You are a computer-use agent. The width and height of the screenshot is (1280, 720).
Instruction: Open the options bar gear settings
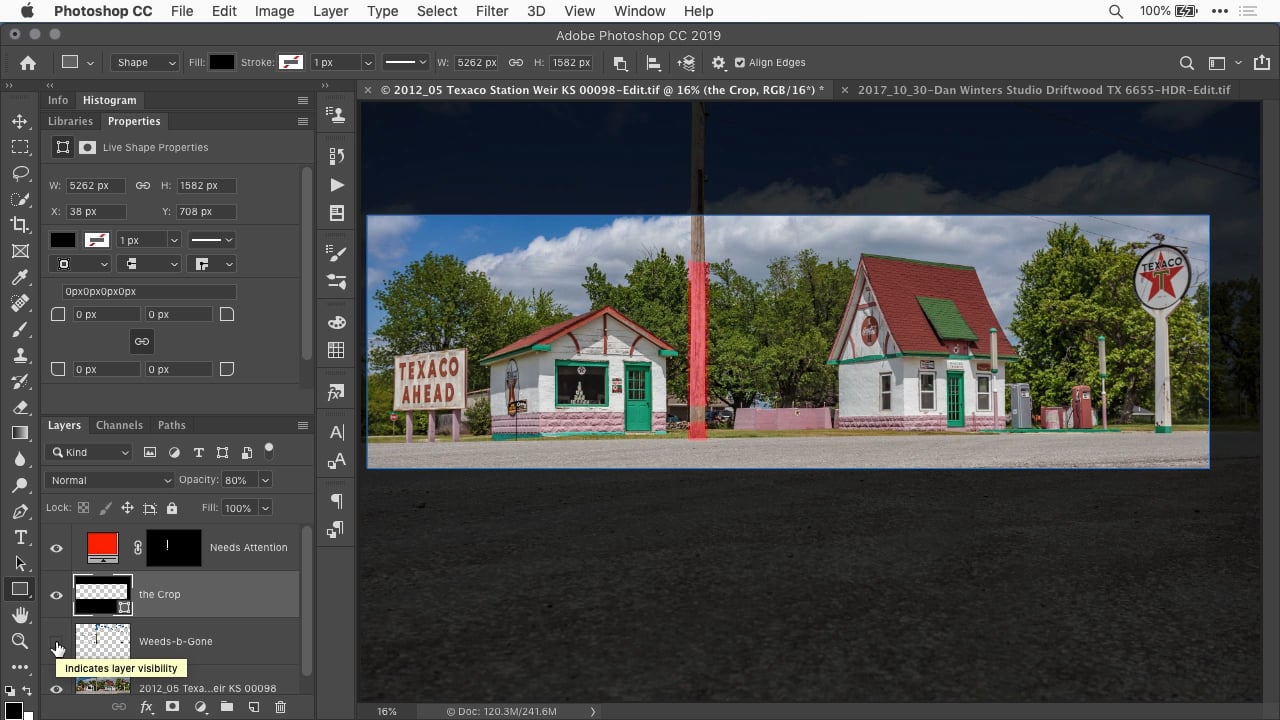coord(718,62)
